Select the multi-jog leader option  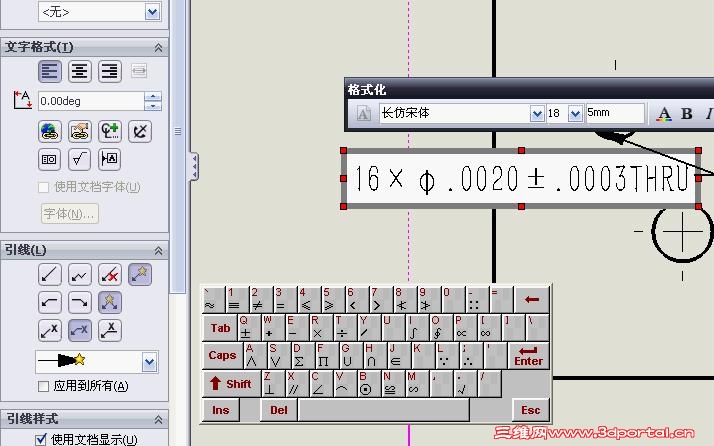80,275
